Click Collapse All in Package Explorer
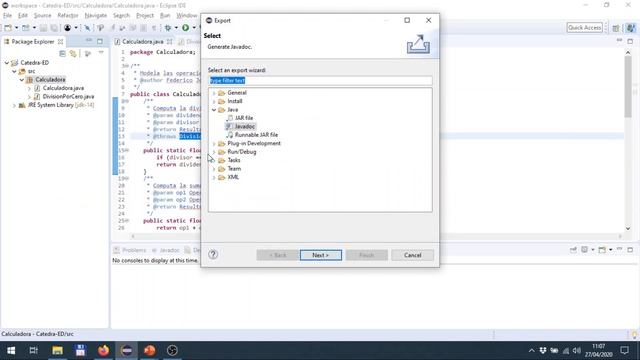 coord(62,53)
